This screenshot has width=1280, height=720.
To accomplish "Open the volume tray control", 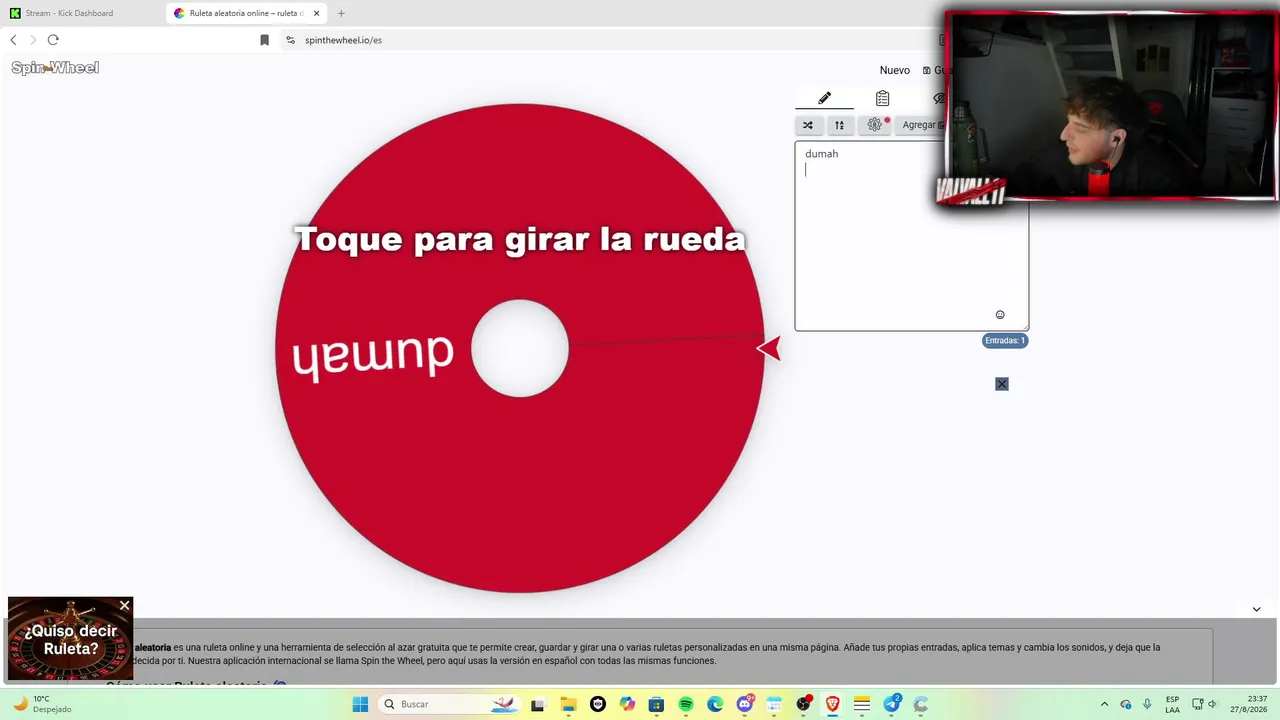I will (1212, 704).
